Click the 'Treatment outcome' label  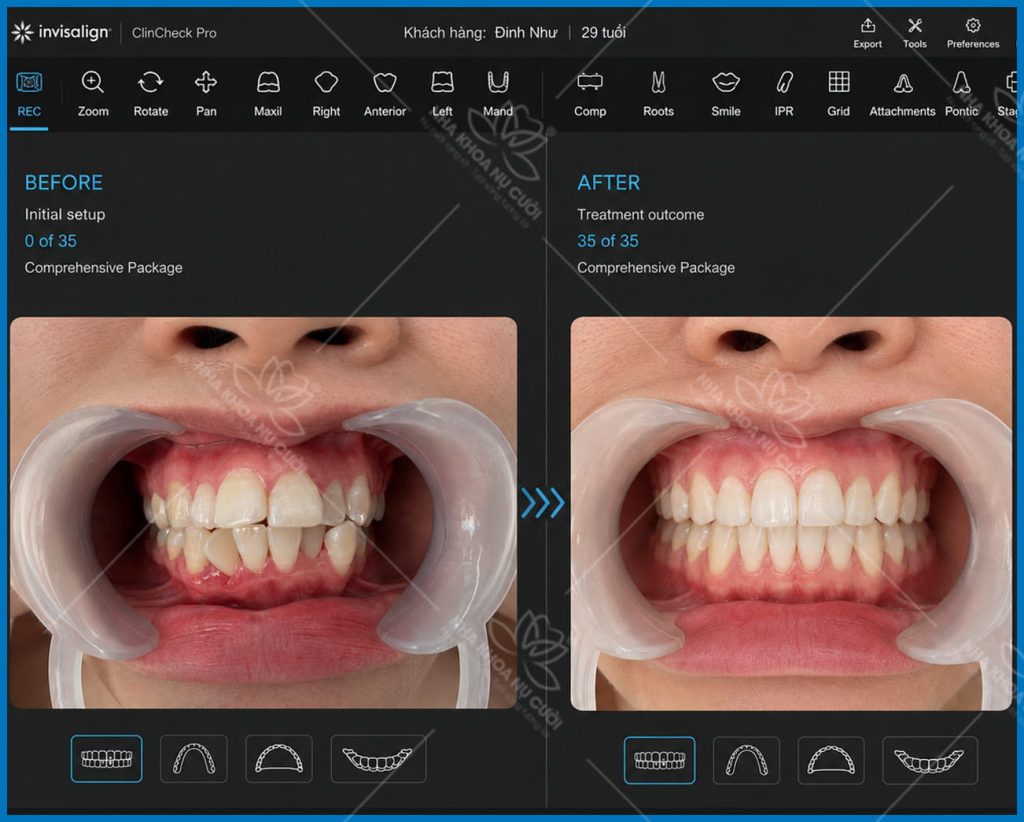(640, 215)
